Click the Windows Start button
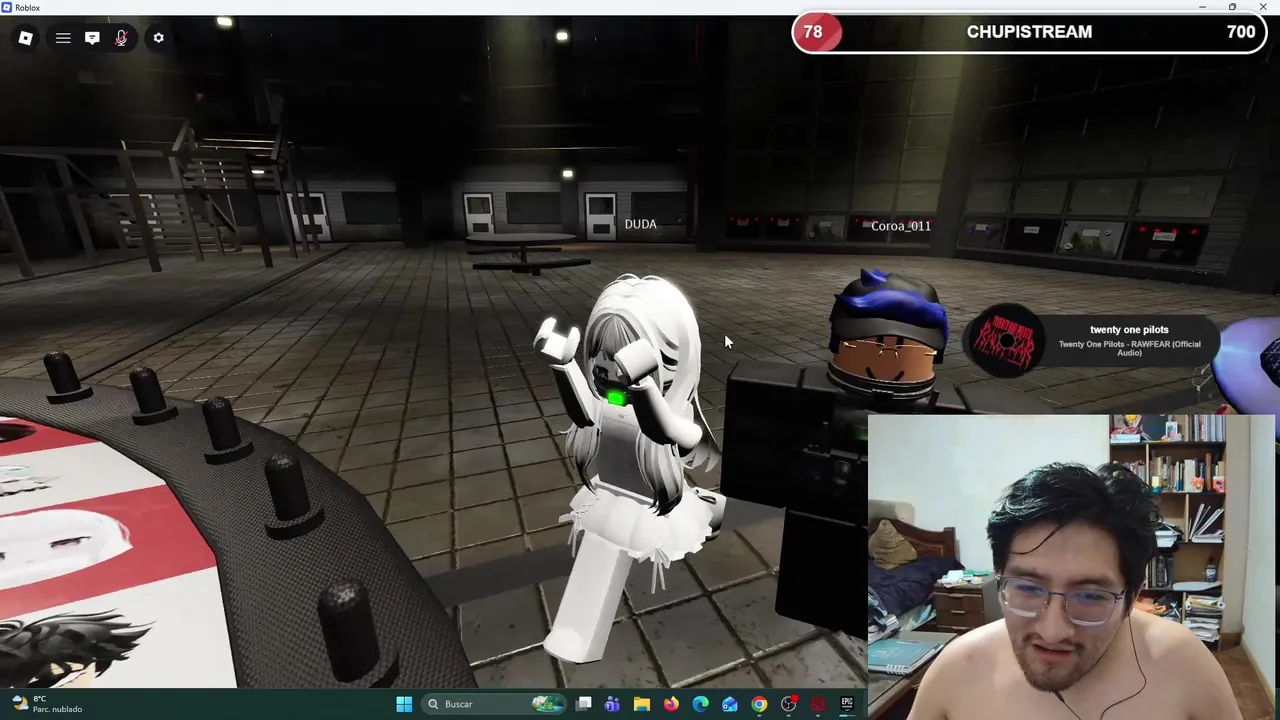1280x720 pixels. point(404,704)
